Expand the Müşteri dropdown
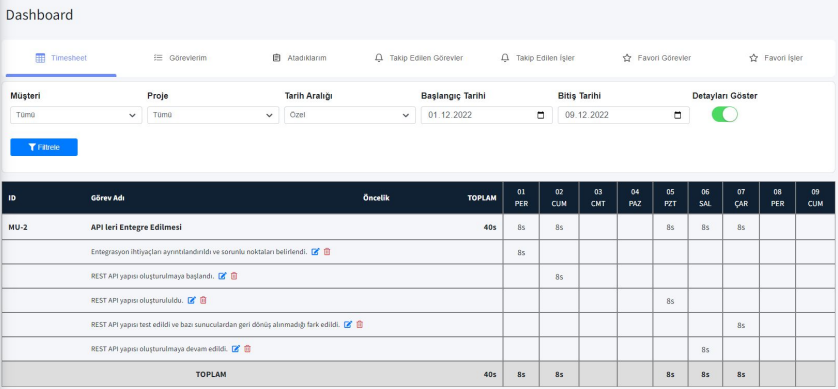Viewport: 838px width, 389px height. [x=76, y=115]
